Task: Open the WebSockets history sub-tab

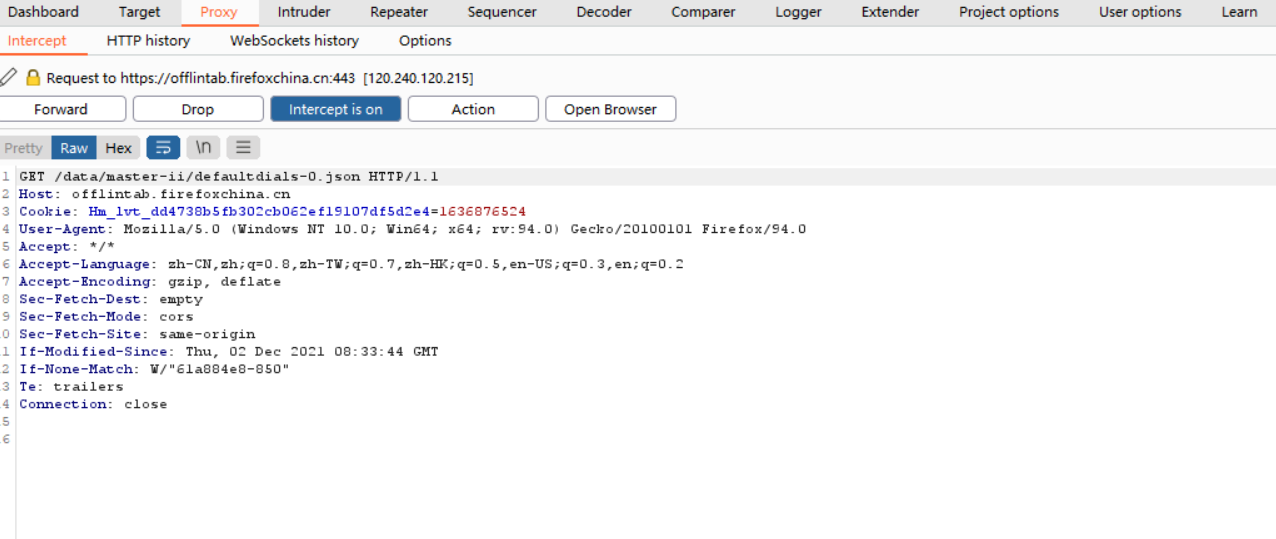Action: pyautogui.click(x=294, y=41)
